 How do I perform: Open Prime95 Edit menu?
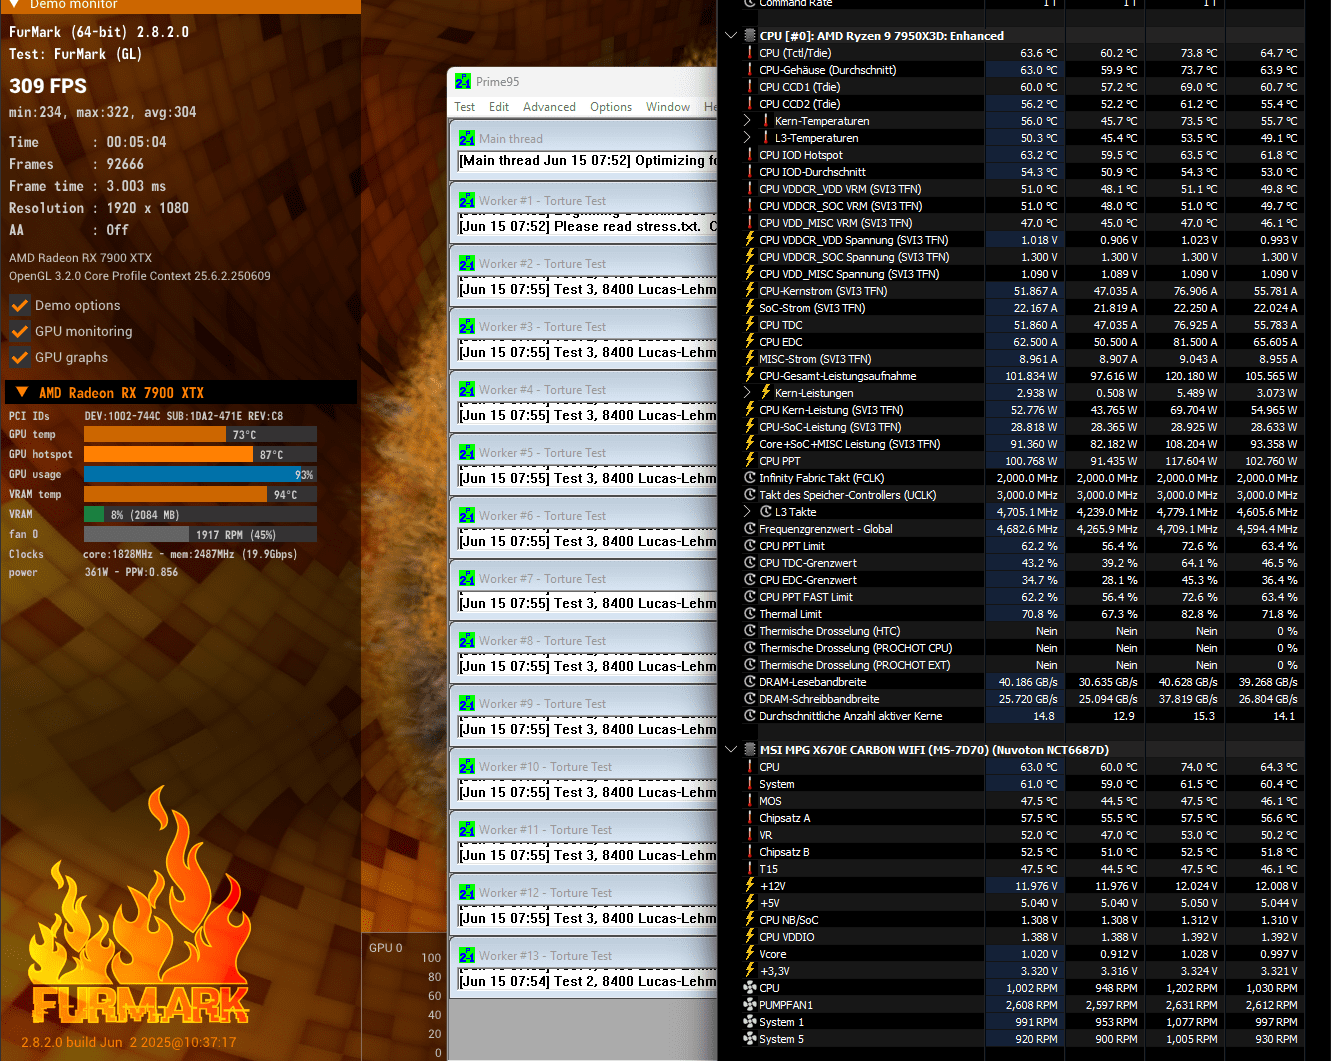click(x=499, y=107)
